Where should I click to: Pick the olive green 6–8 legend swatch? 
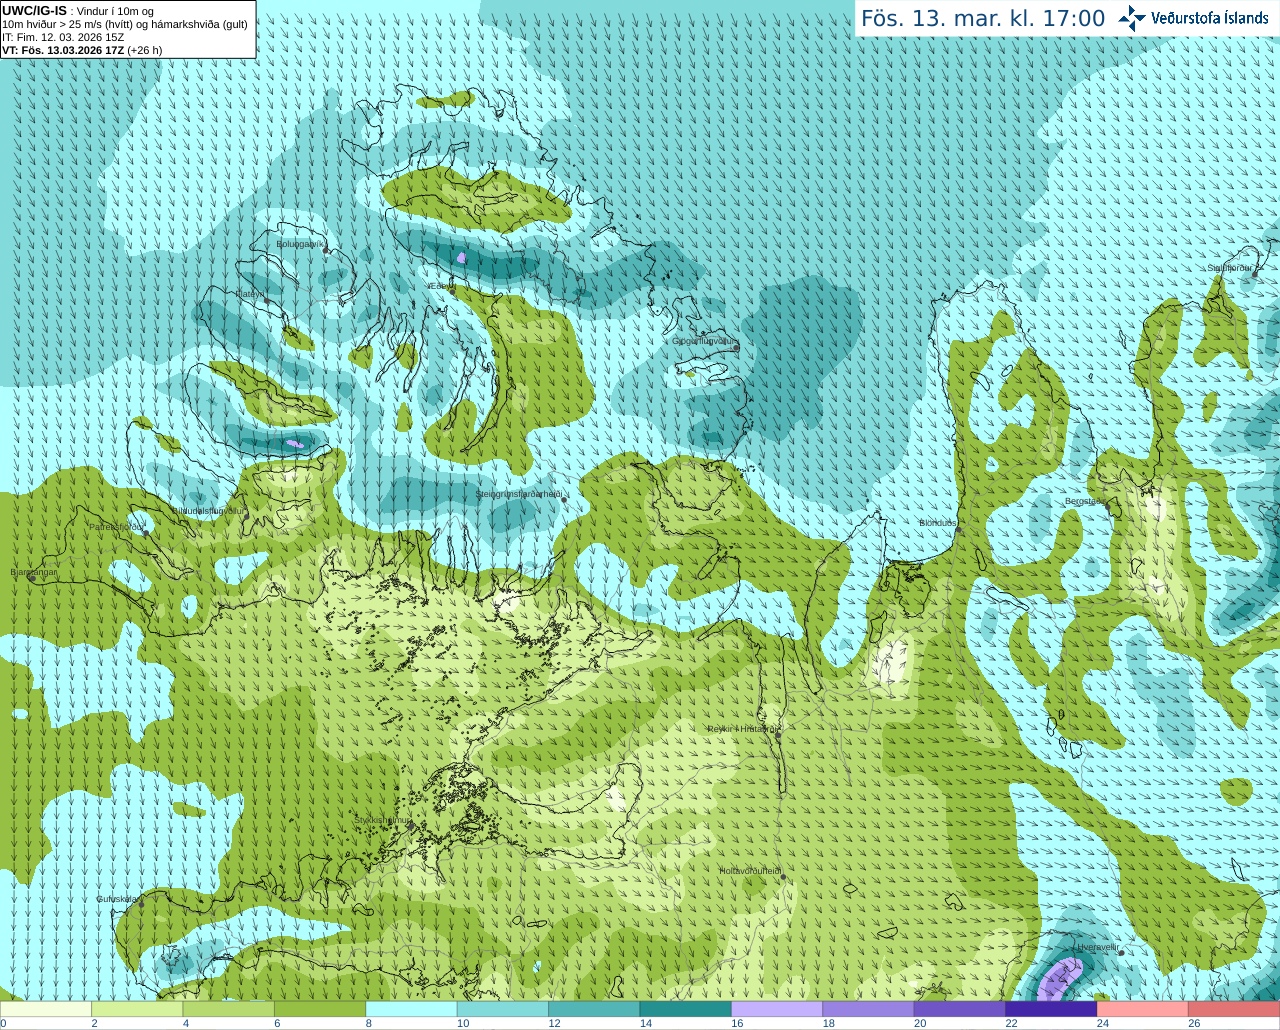pyautogui.click(x=320, y=1009)
